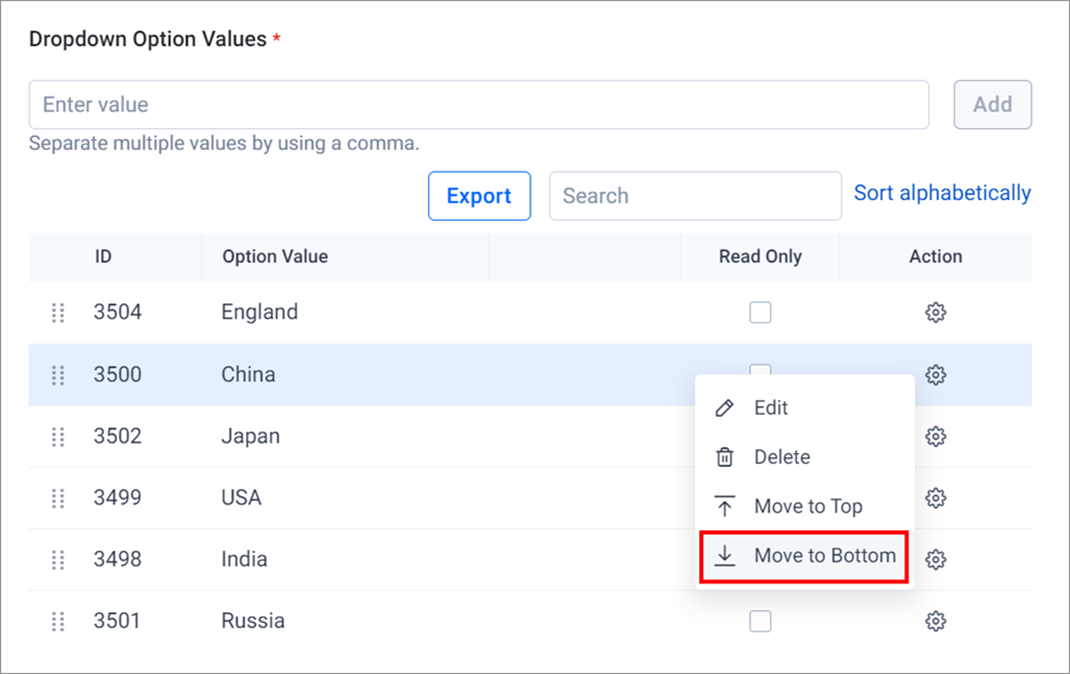Focus the Search box
Screen dimensions: 1070x674
coord(695,196)
